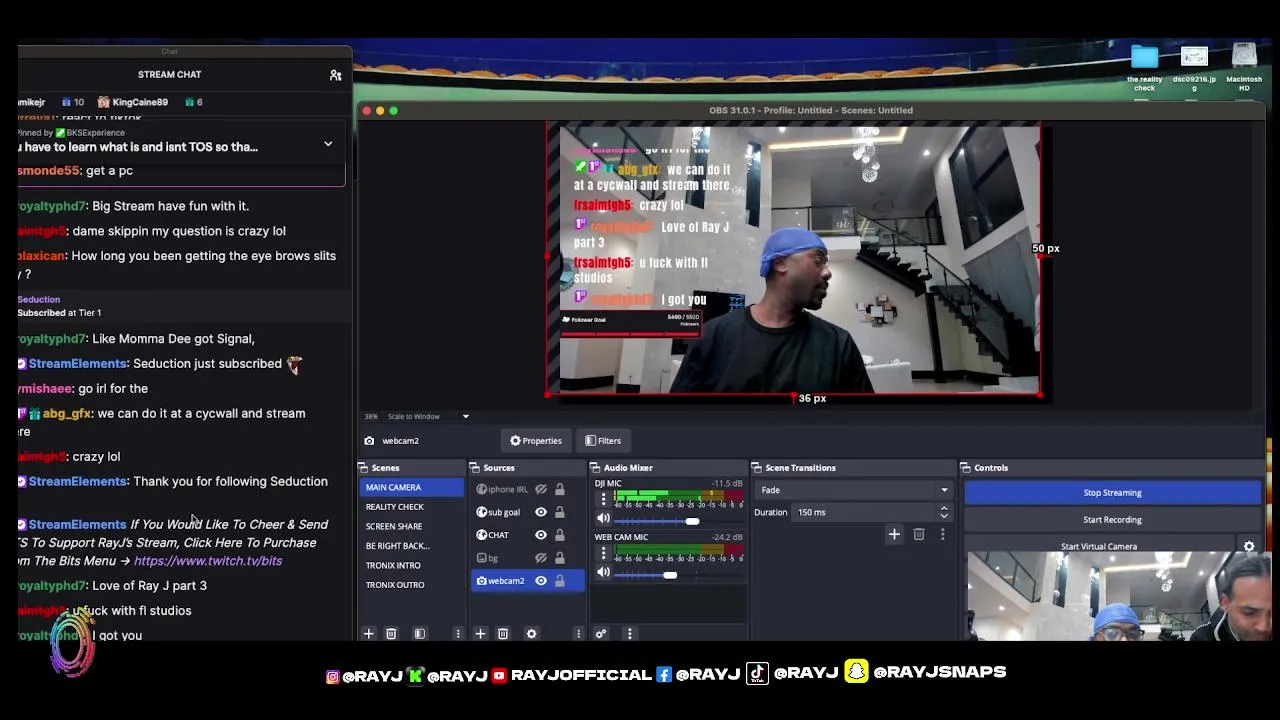Click the Properties button
The height and width of the screenshot is (720, 1280).
pos(536,441)
